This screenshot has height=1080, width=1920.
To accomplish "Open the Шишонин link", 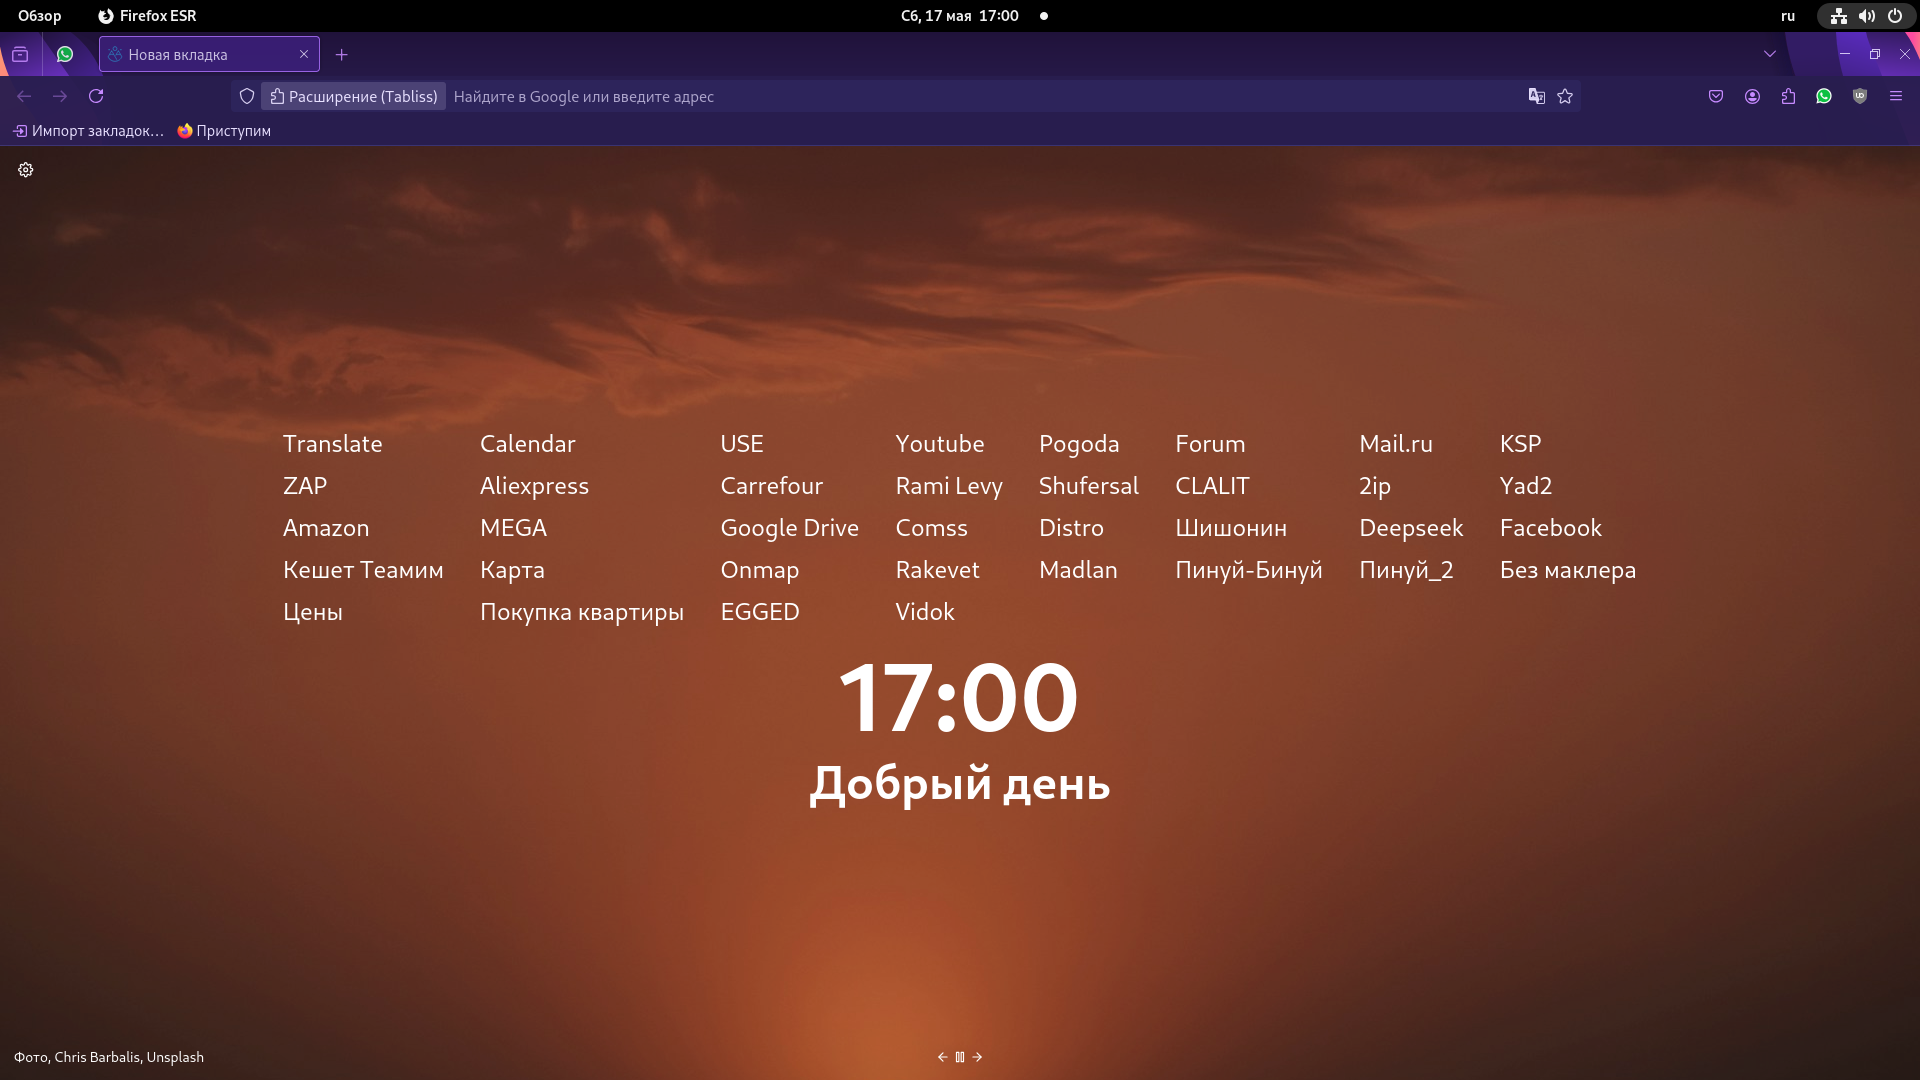I will click(1231, 528).
